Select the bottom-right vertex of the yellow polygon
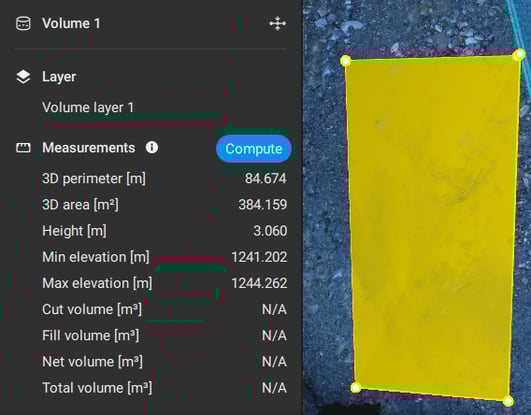This screenshot has height=415, width=531. coord(508,402)
